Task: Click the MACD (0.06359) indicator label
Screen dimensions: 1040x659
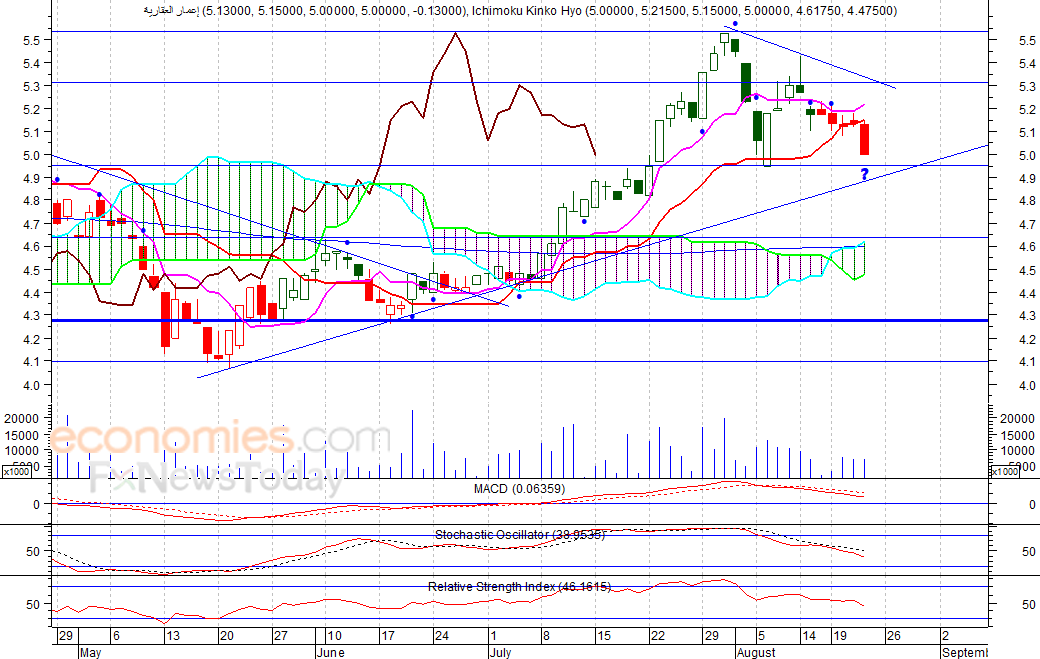Action: point(519,489)
